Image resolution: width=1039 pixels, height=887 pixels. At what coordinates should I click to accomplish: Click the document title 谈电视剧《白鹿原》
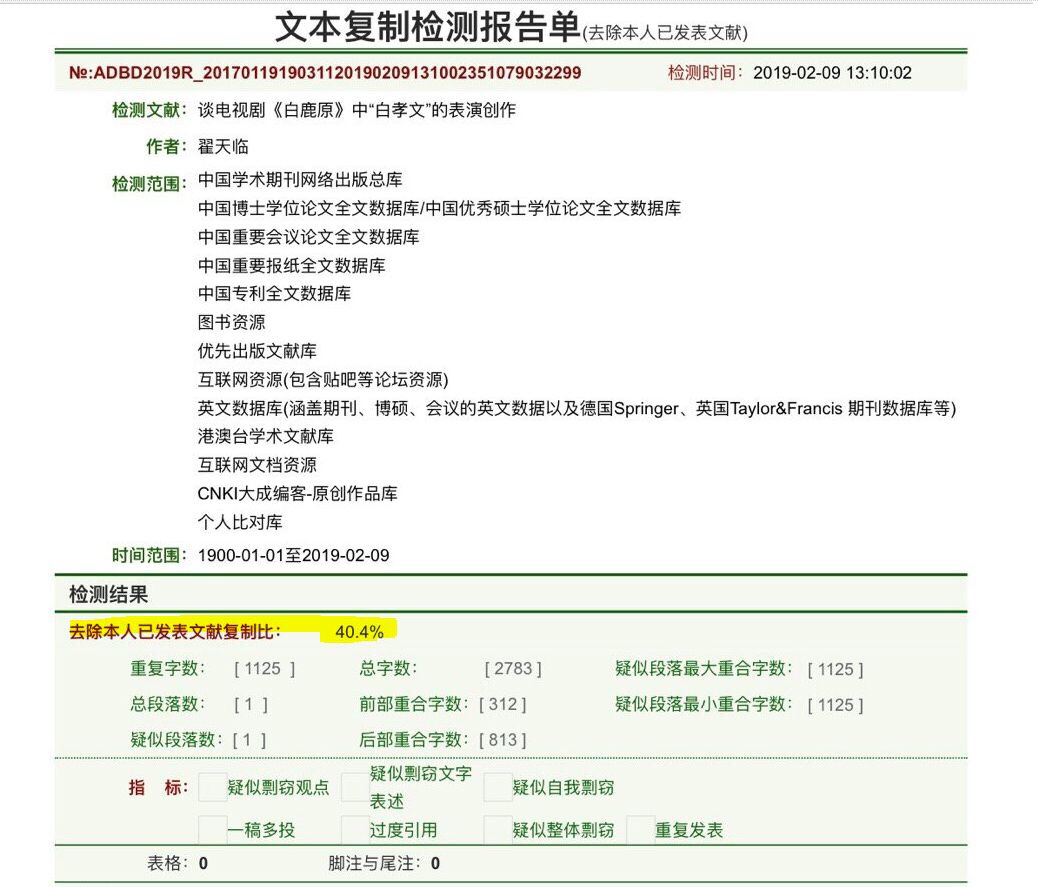pyautogui.click(x=356, y=110)
